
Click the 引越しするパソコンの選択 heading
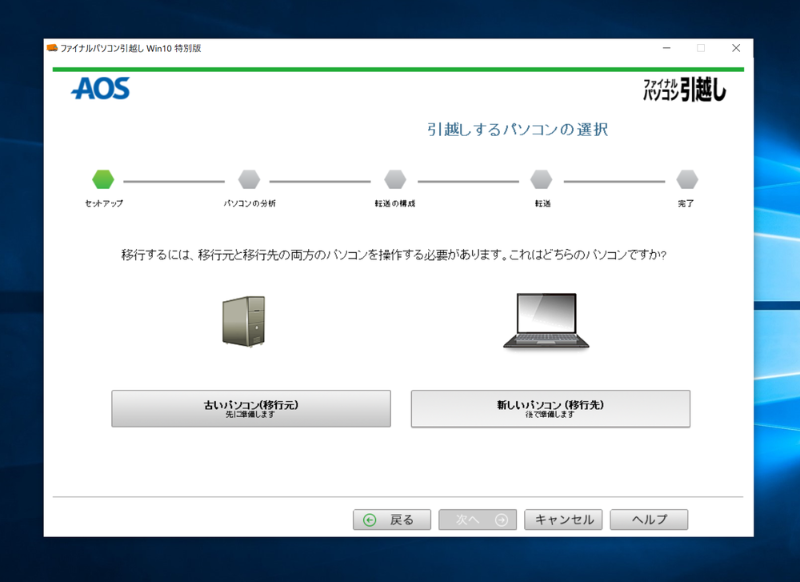pyautogui.click(x=517, y=130)
